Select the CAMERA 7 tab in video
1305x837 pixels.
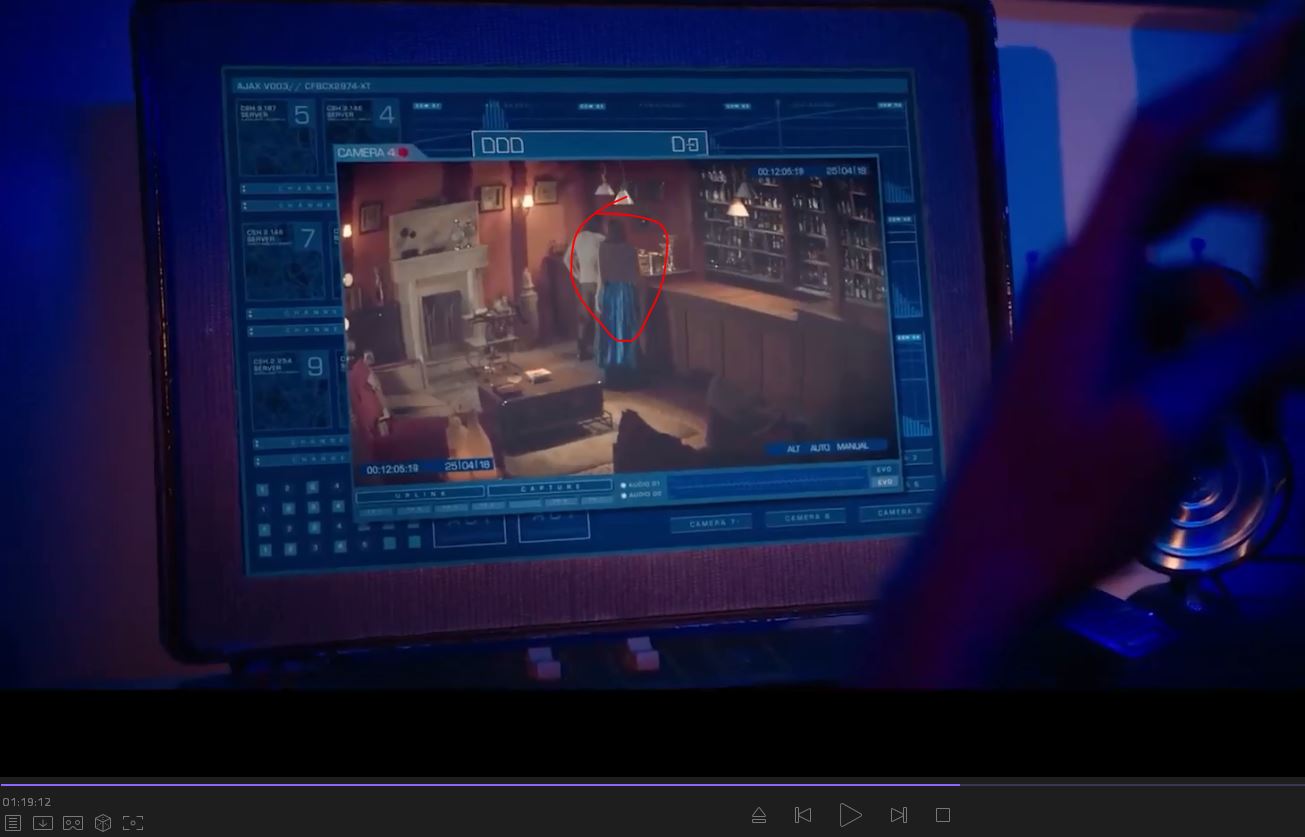[711, 523]
